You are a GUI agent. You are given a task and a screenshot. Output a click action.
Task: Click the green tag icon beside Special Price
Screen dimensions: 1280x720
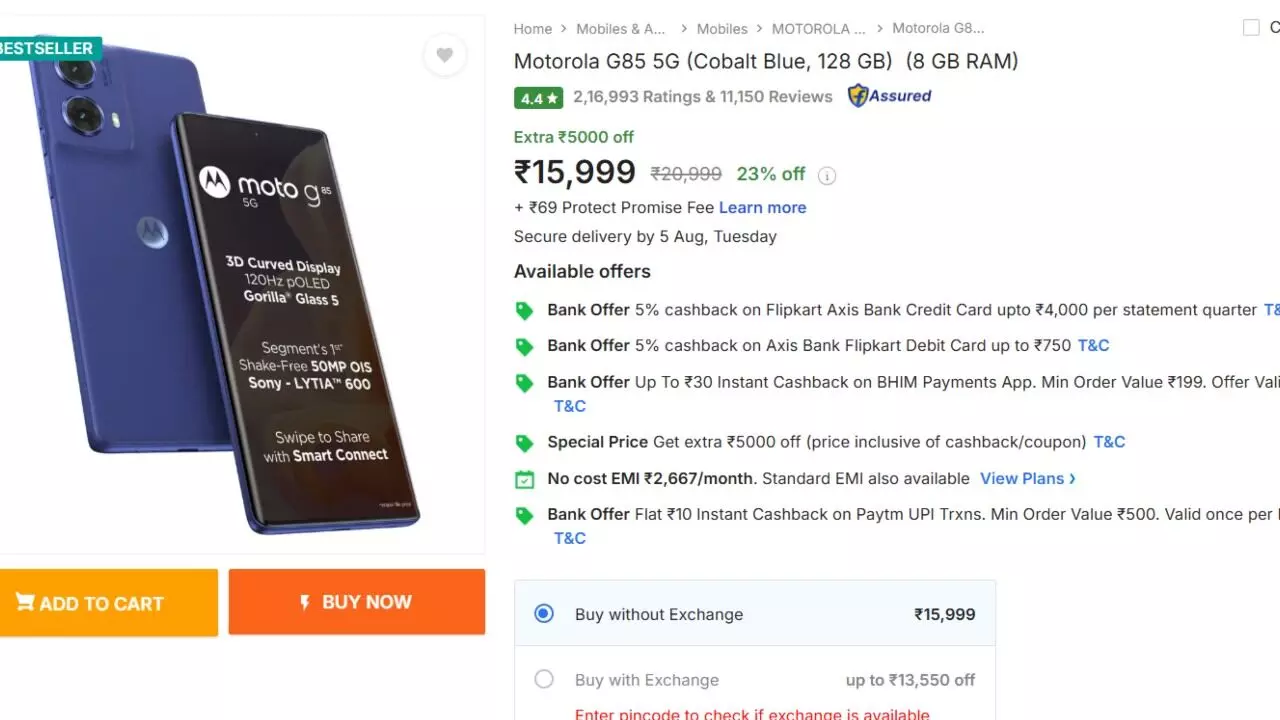(x=524, y=443)
